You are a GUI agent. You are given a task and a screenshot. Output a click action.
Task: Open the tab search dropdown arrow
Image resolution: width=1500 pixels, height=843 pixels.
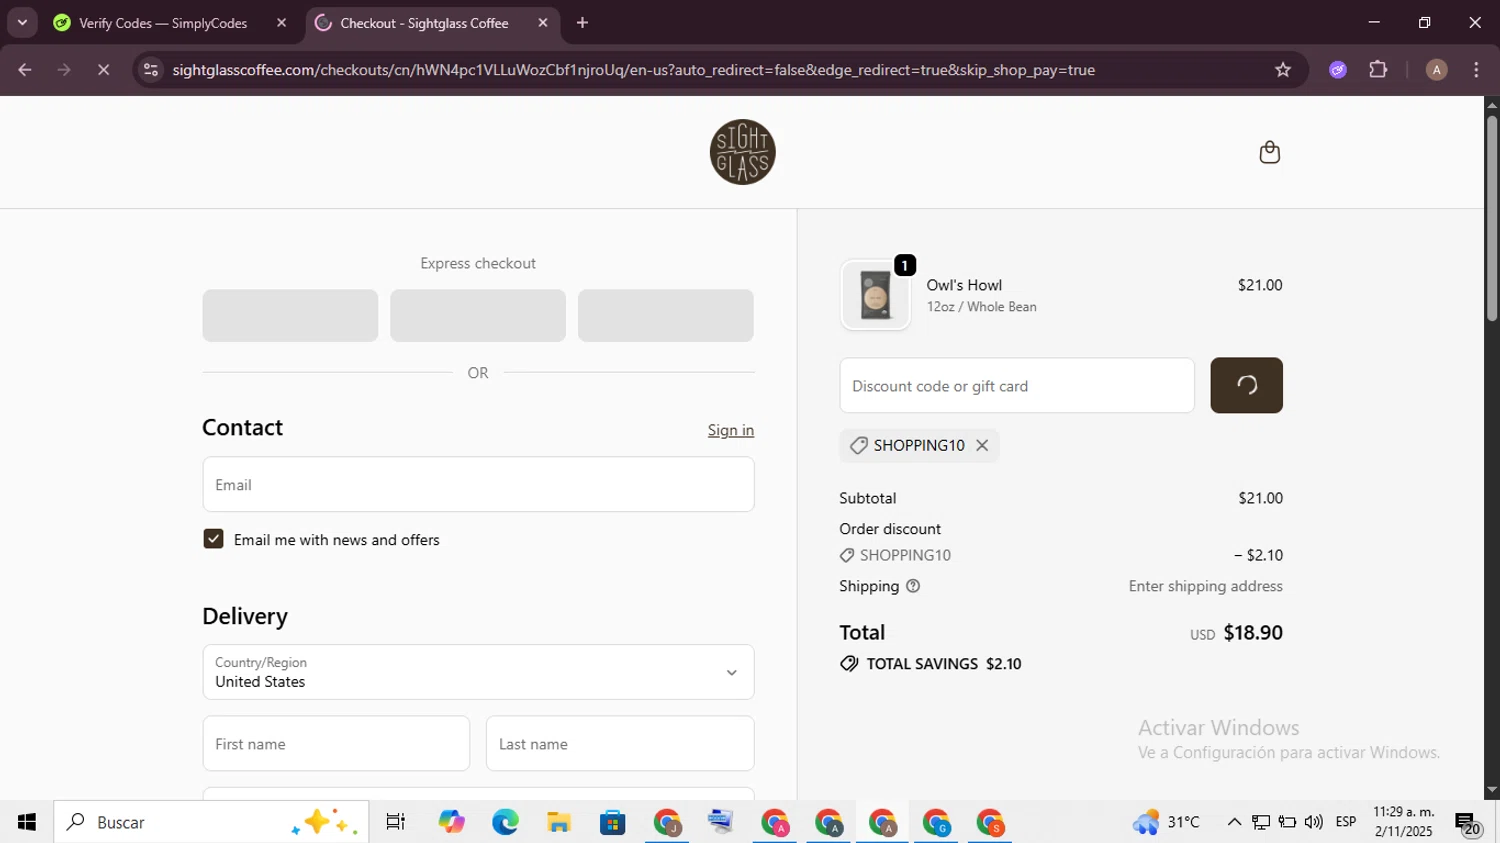[22, 22]
